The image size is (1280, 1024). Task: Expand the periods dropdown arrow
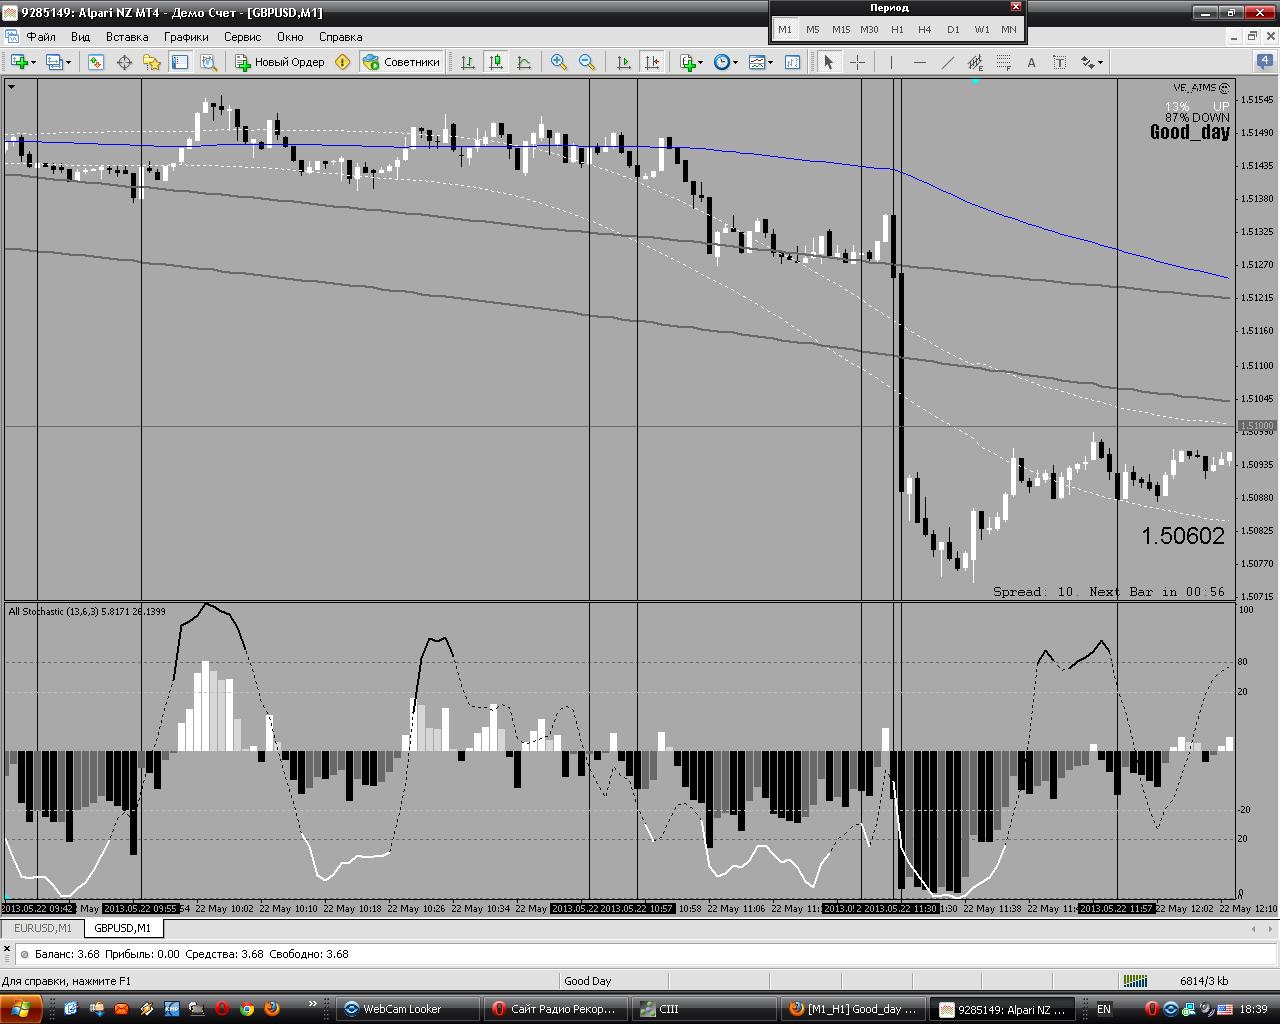click(x=735, y=62)
